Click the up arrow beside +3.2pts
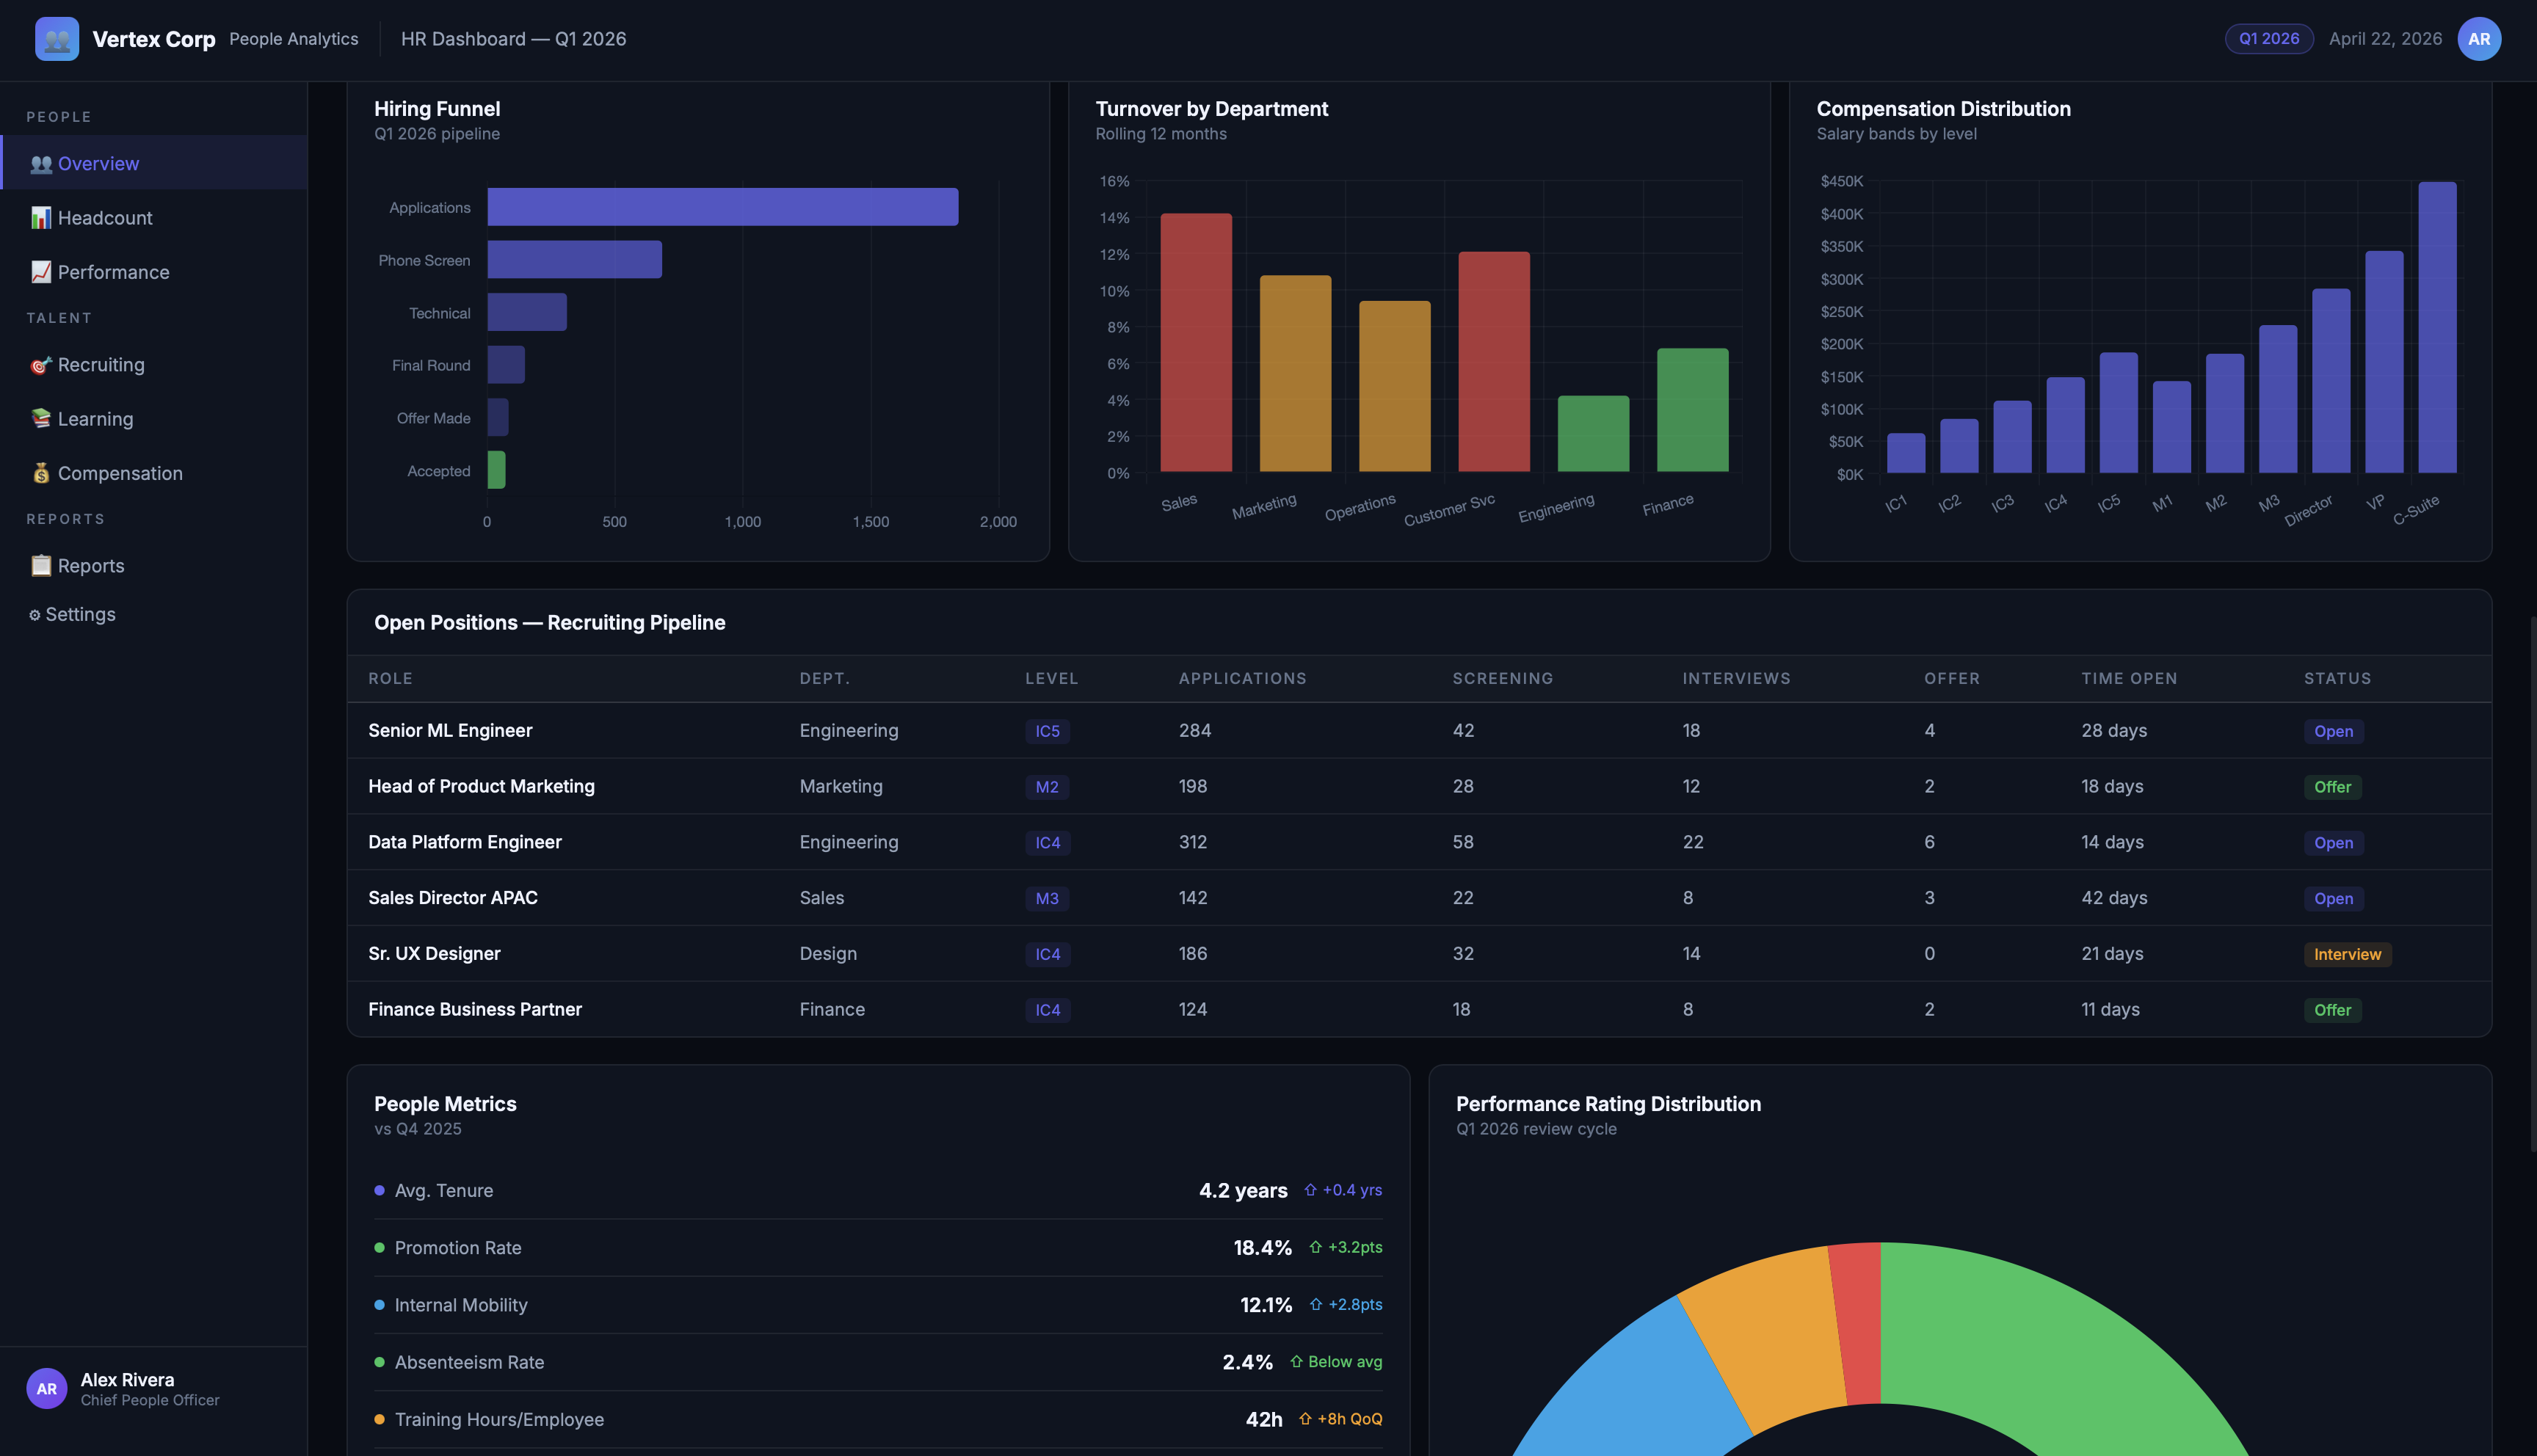Viewport: 2537px width, 1456px height. click(1315, 1247)
